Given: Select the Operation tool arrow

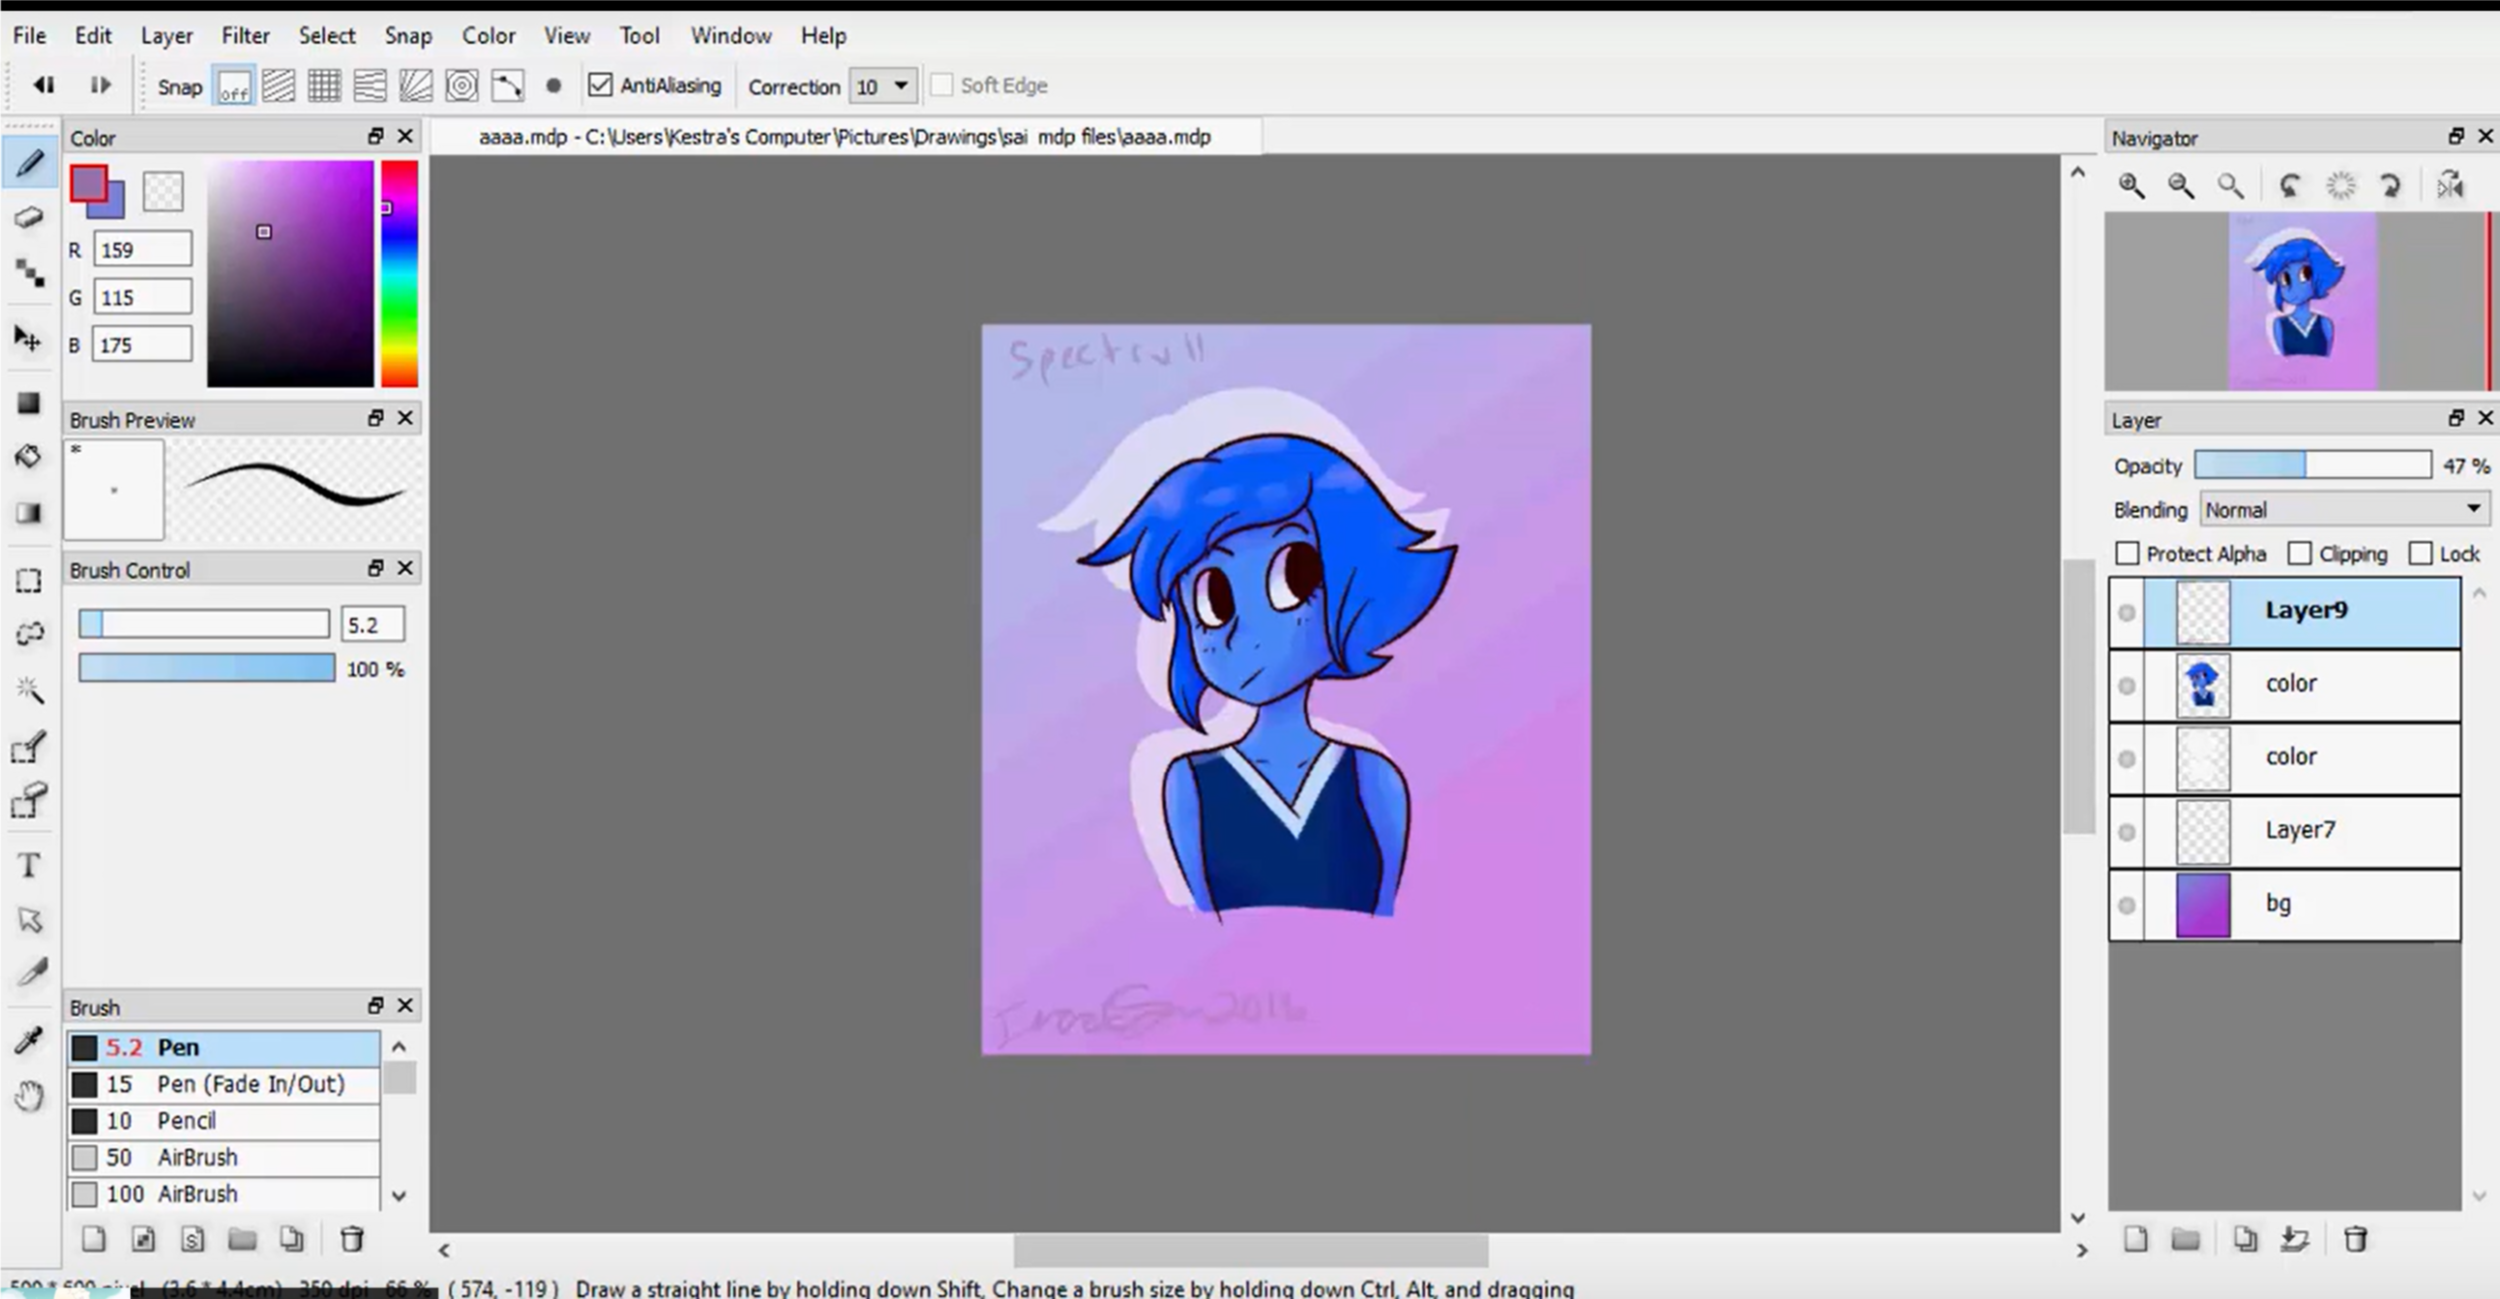Looking at the screenshot, I should tap(30, 919).
